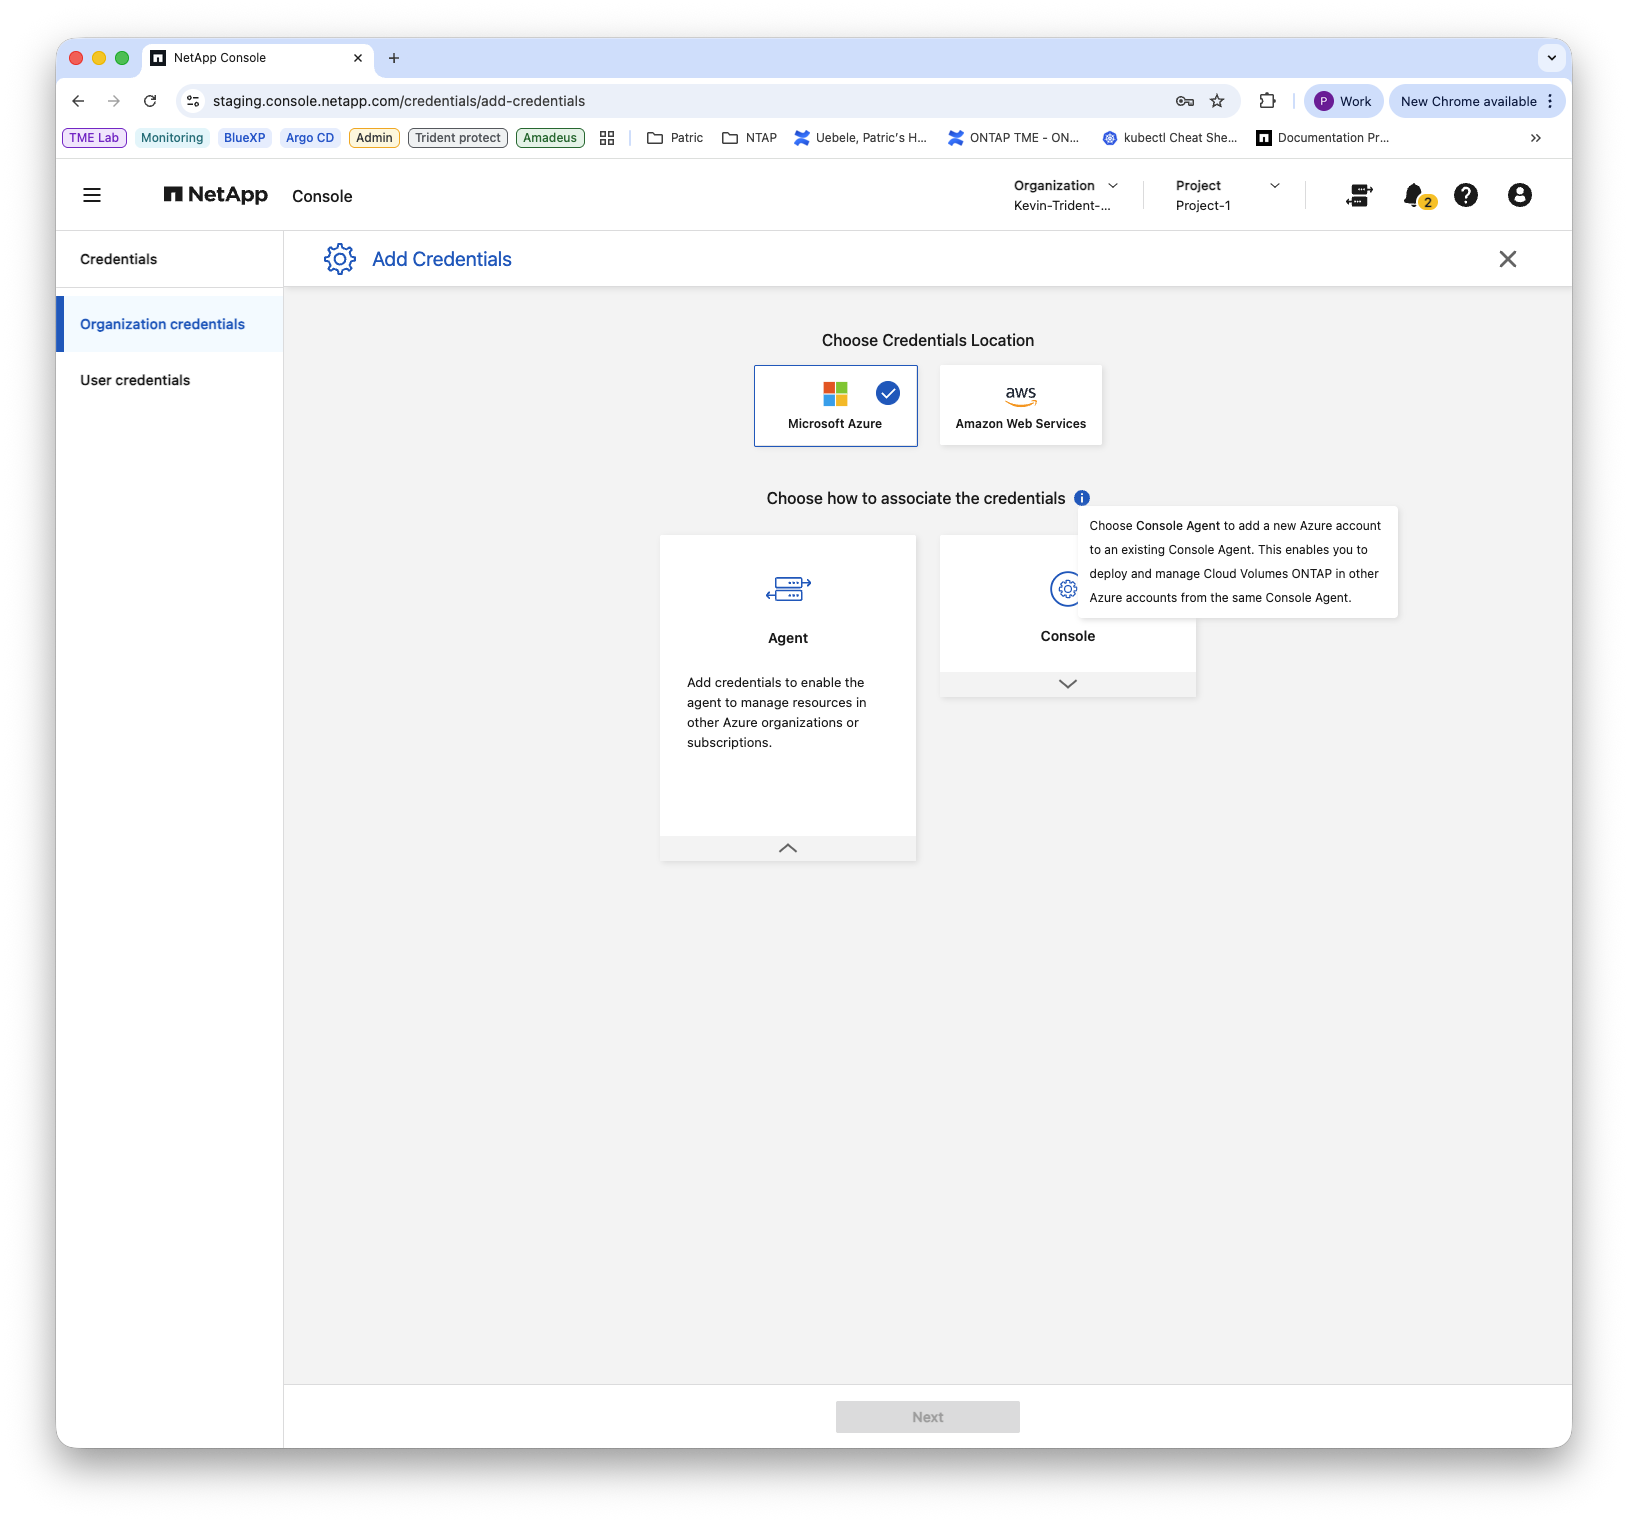The width and height of the screenshot is (1628, 1522).
Task: Click the Console gear icon in card
Action: 1066,589
